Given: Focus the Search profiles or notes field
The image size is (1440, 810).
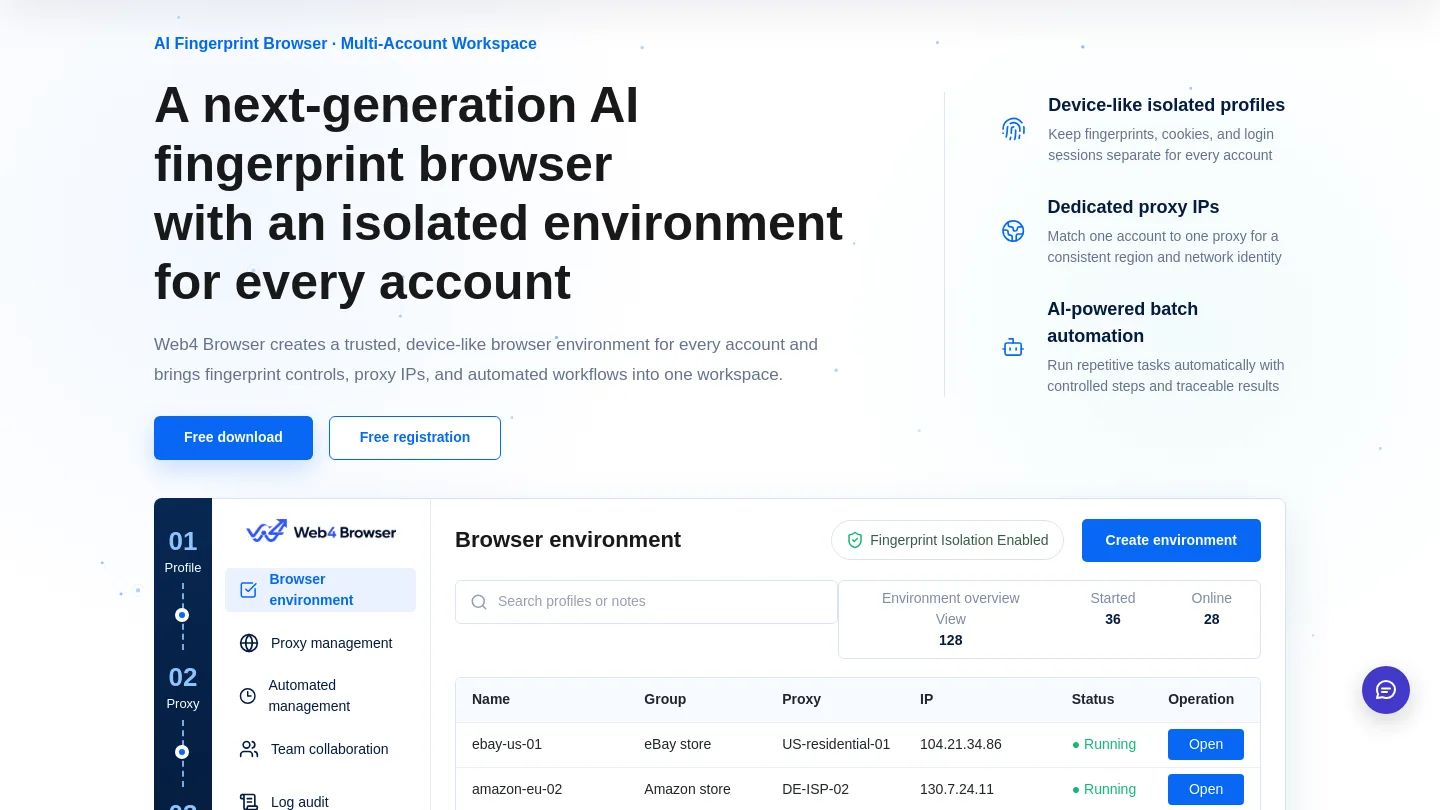Looking at the screenshot, I should point(646,602).
